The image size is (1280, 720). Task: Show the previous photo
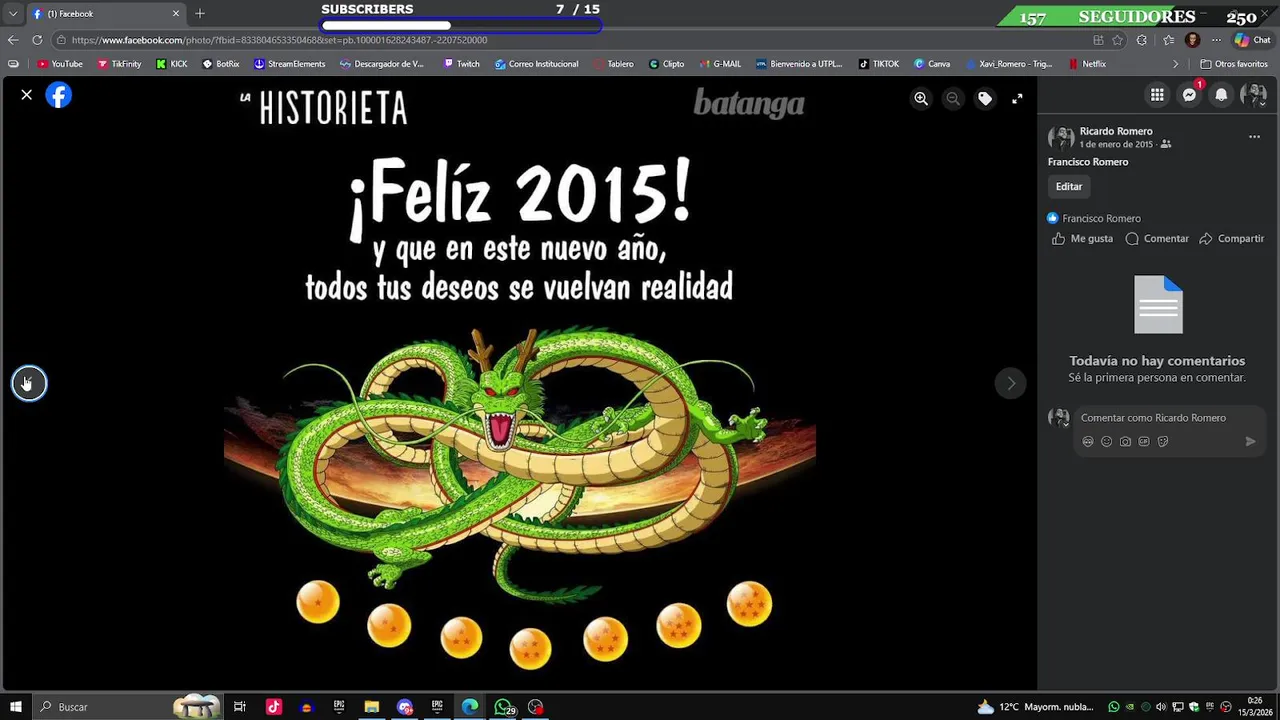29,383
